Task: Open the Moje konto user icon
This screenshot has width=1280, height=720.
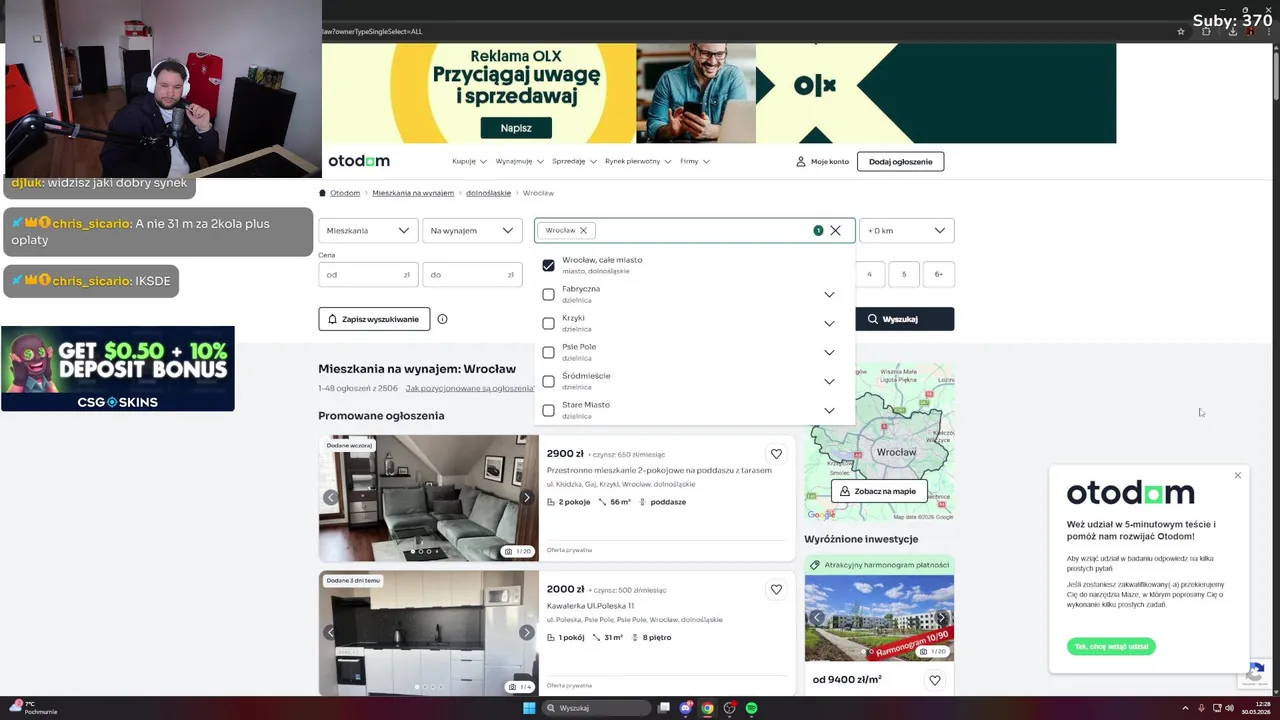Action: [800, 161]
